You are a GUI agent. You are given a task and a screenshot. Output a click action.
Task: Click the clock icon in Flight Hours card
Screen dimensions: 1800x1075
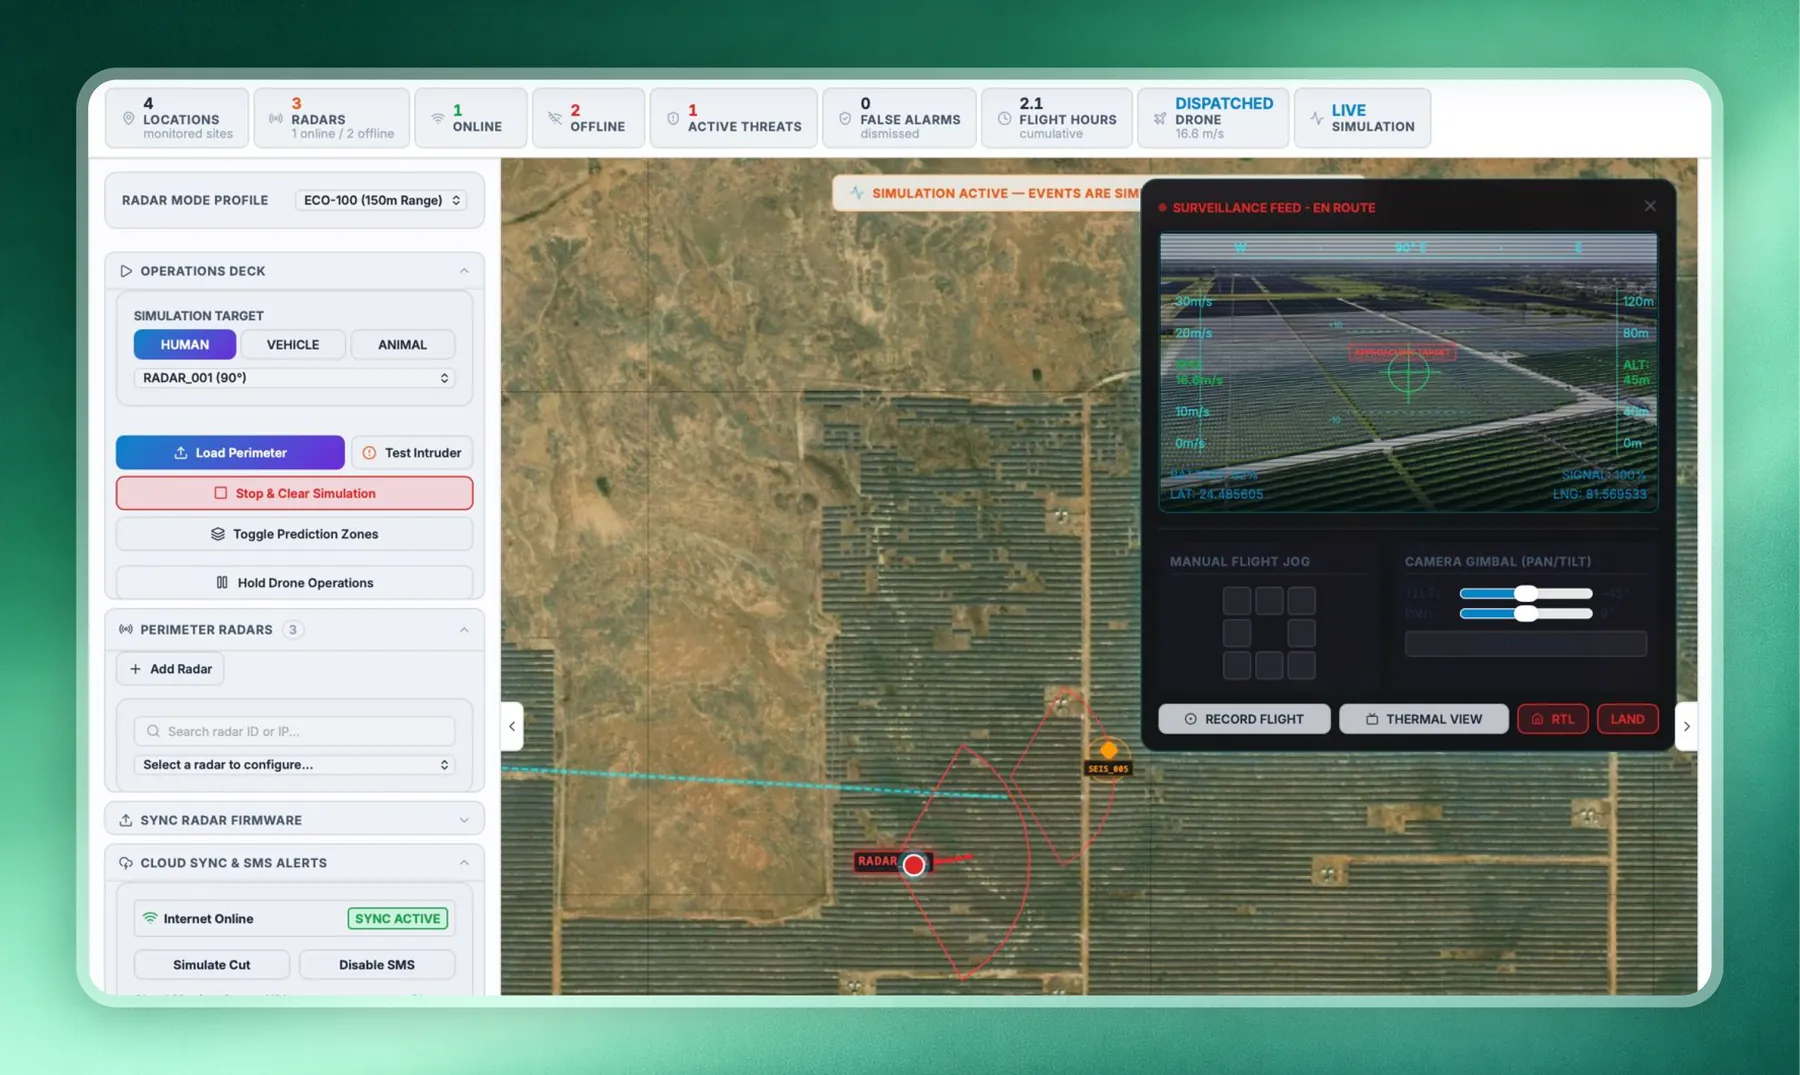coord(1004,118)
